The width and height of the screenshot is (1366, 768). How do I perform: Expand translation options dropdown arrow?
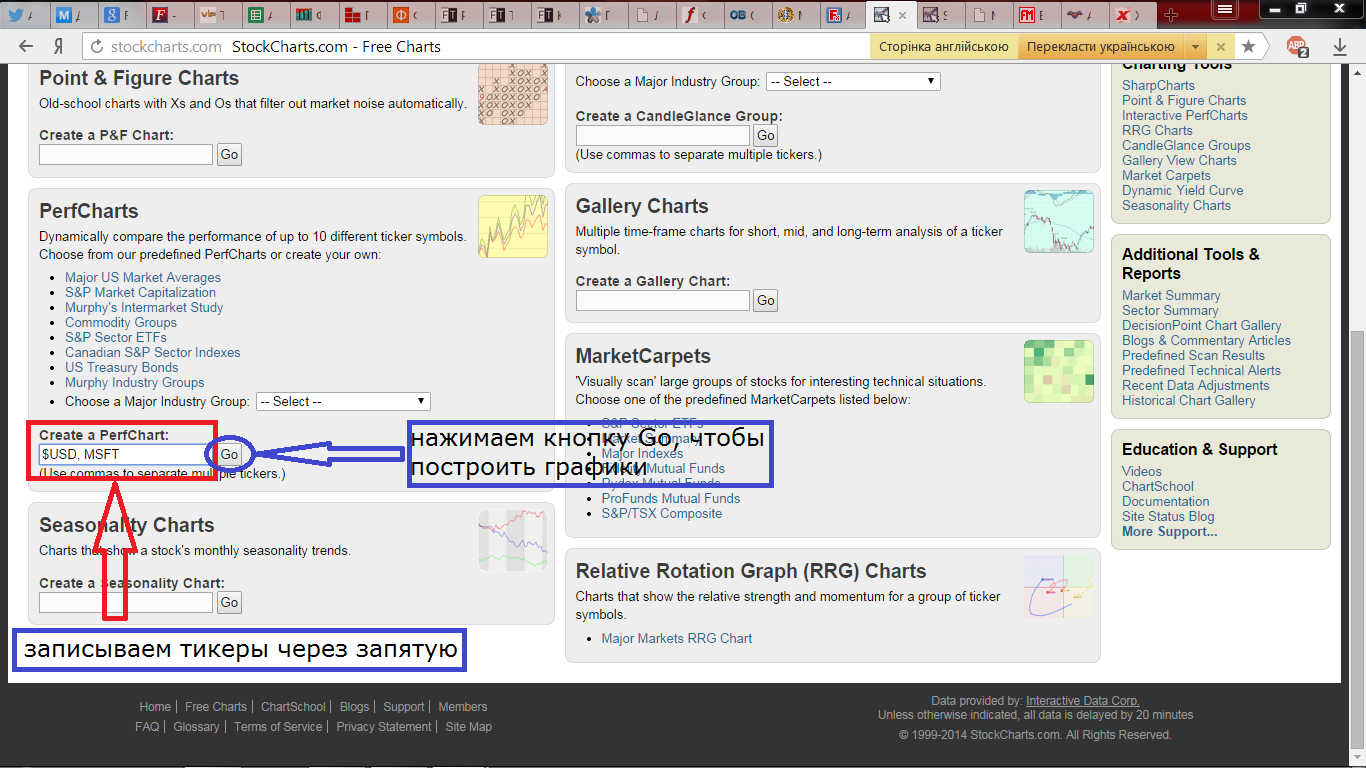coord(1195,47)
